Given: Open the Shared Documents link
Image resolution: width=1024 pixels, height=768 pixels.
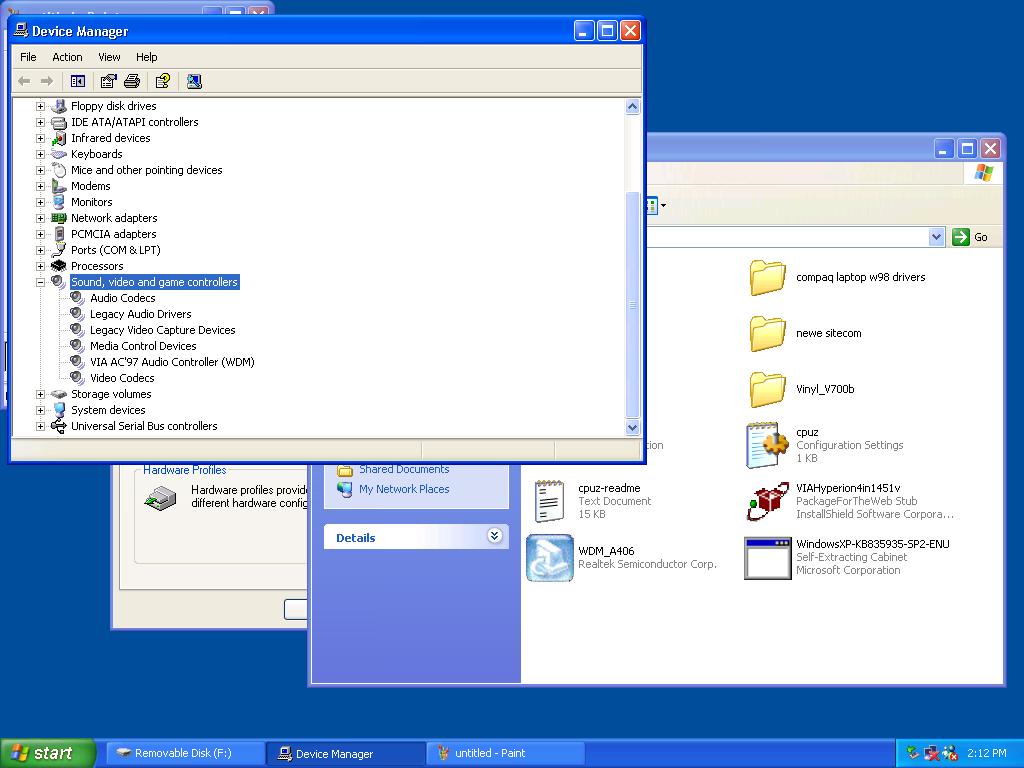Looking at the screenshot, I should click(404, 469).
